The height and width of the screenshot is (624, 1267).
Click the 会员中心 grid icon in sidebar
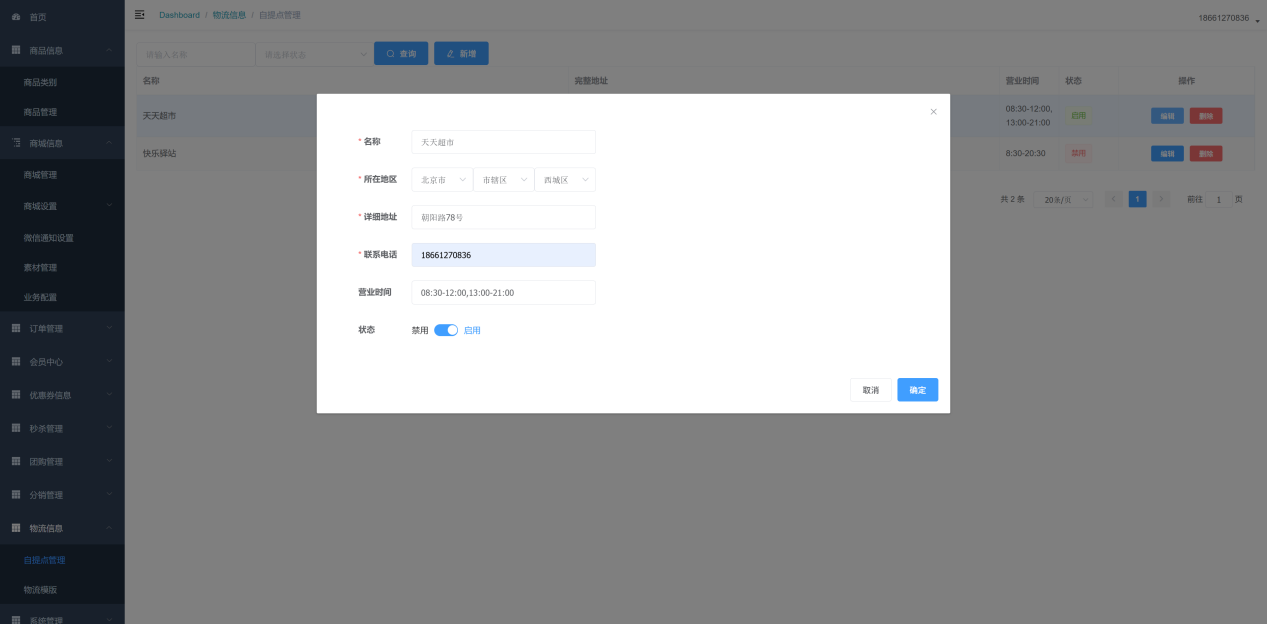[x=16, y=362]
